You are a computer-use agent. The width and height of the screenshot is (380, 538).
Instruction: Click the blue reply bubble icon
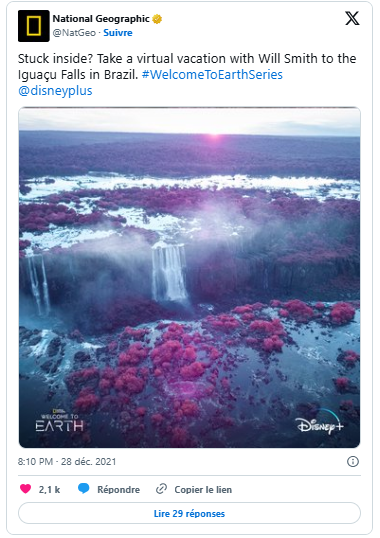point(84,489)
